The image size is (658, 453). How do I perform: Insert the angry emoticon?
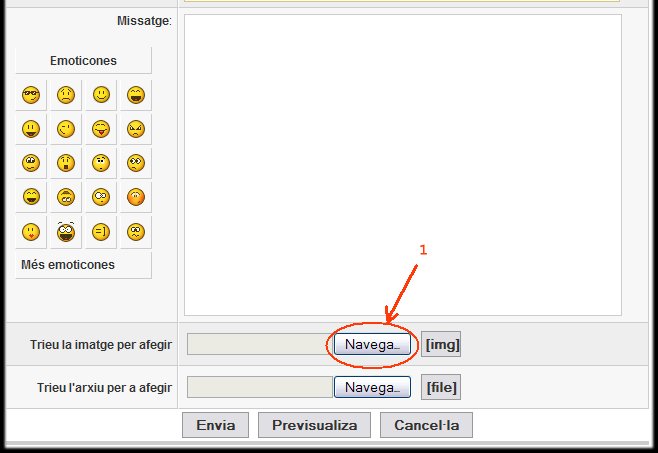pos(136,129)
